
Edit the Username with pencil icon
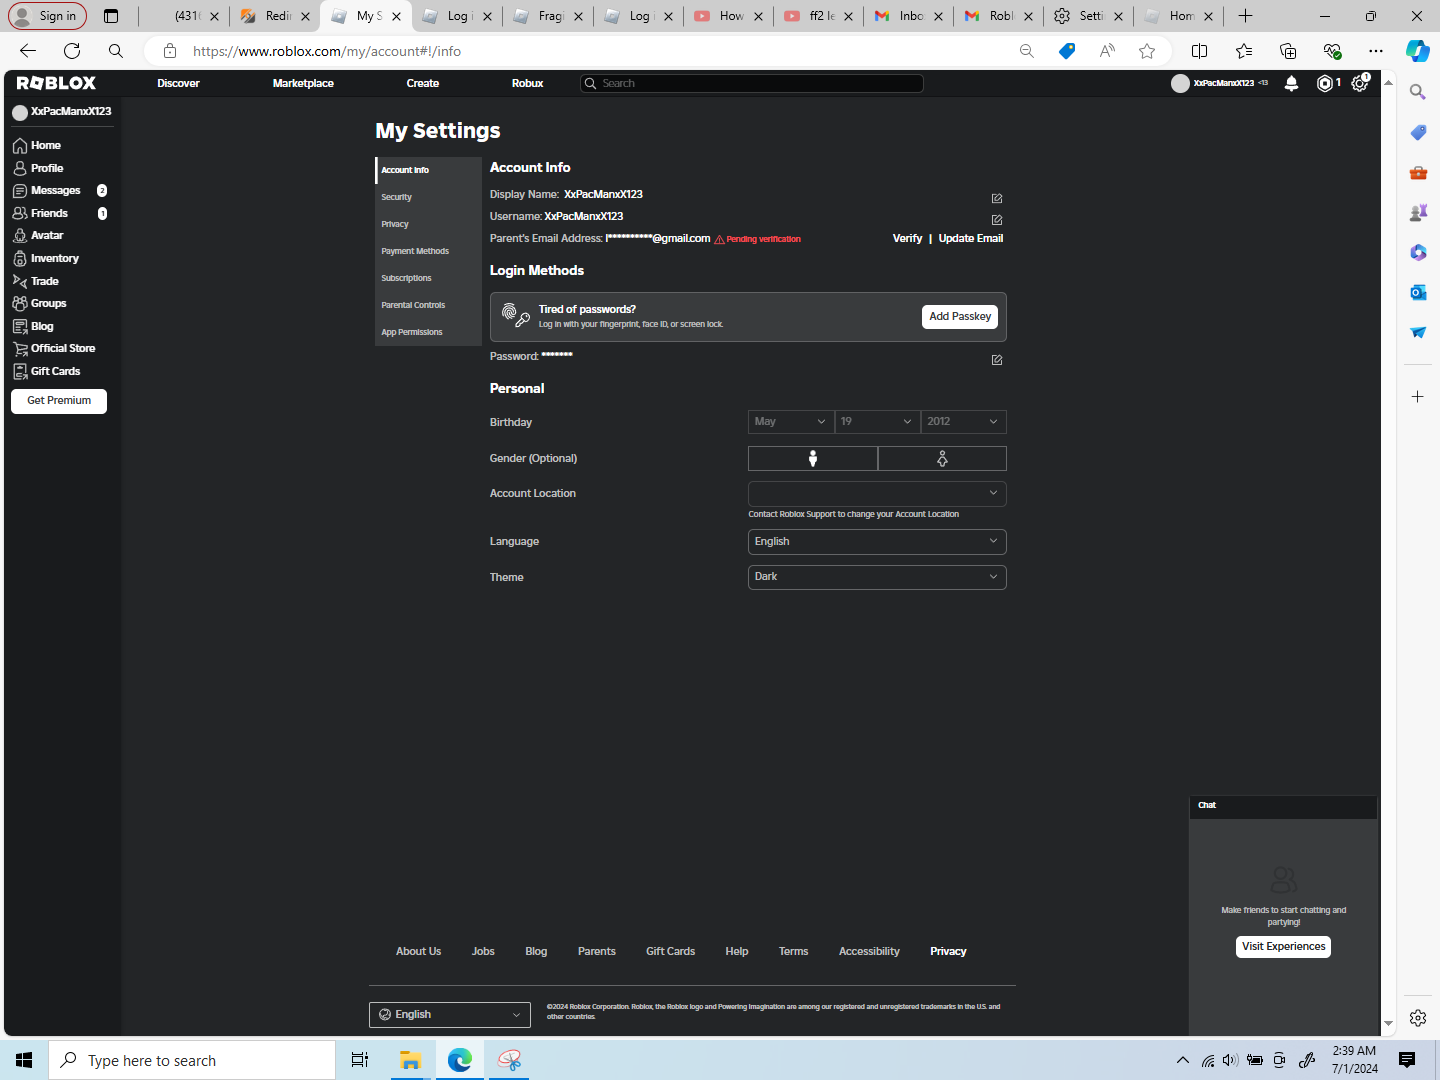pyautogui.click(x=997, y=219)
